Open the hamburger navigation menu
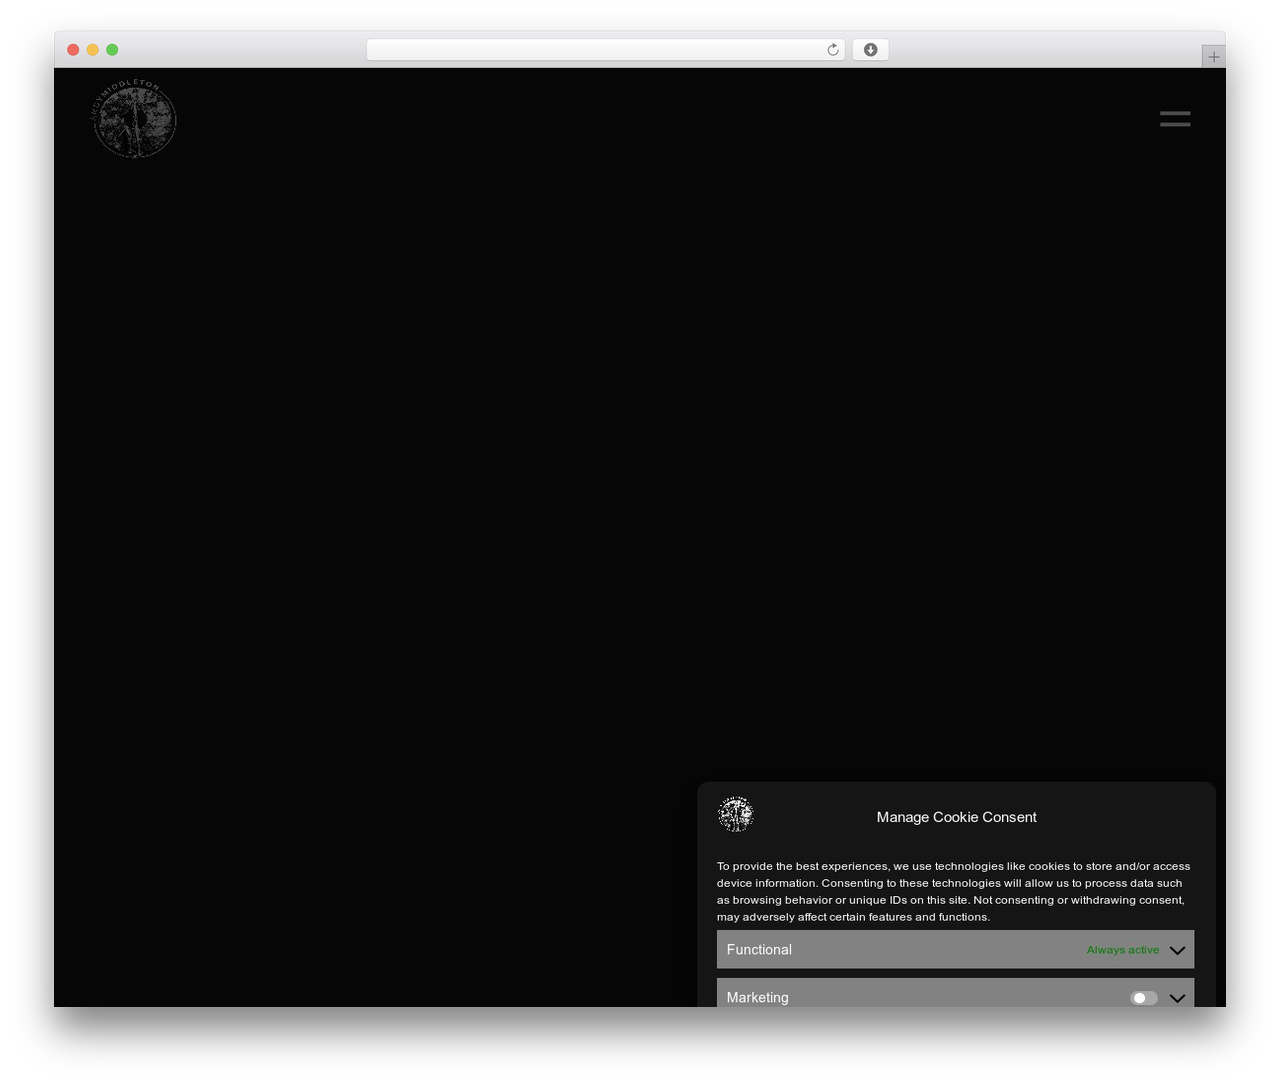 pyautogui.click(x=1175, y=119)
